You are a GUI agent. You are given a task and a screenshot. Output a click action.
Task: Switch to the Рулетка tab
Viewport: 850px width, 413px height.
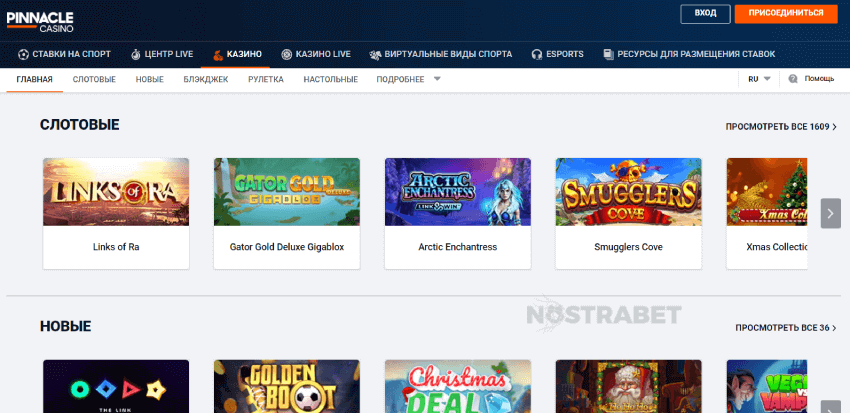click(266, 79)
